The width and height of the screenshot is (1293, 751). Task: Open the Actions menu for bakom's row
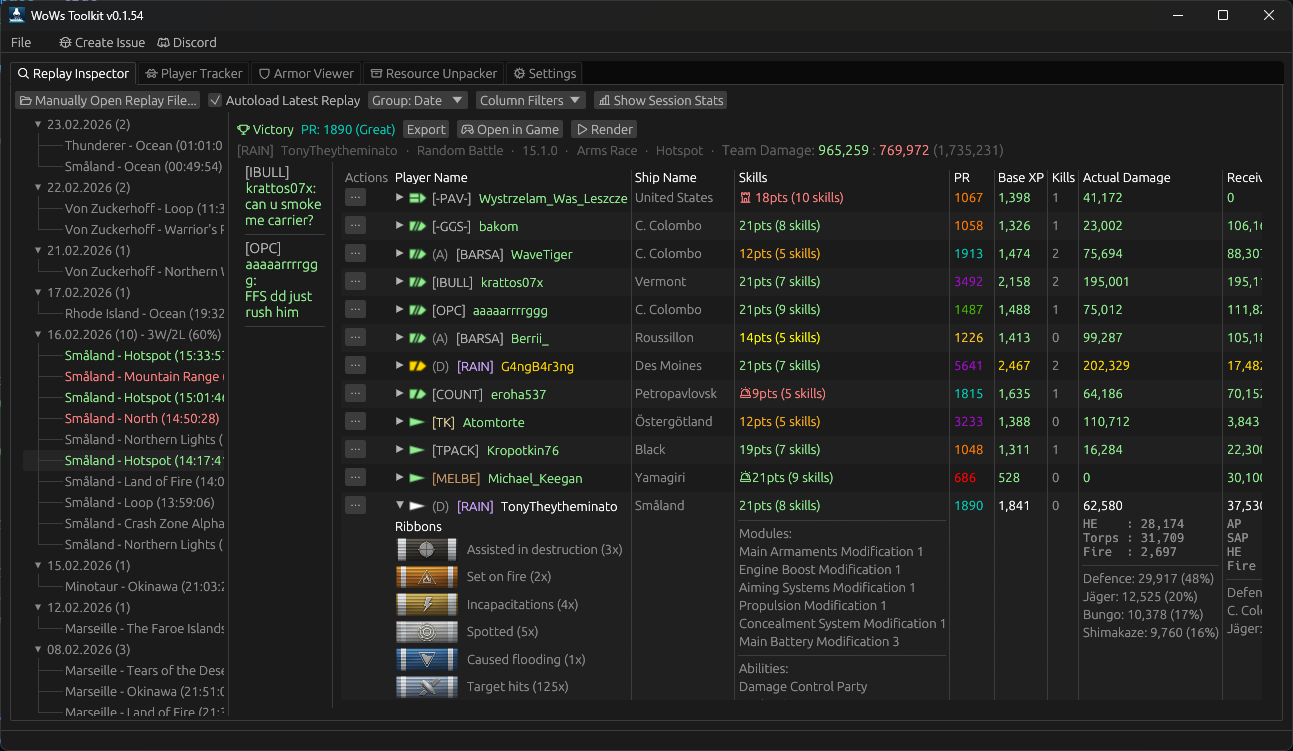click(355, 225)
